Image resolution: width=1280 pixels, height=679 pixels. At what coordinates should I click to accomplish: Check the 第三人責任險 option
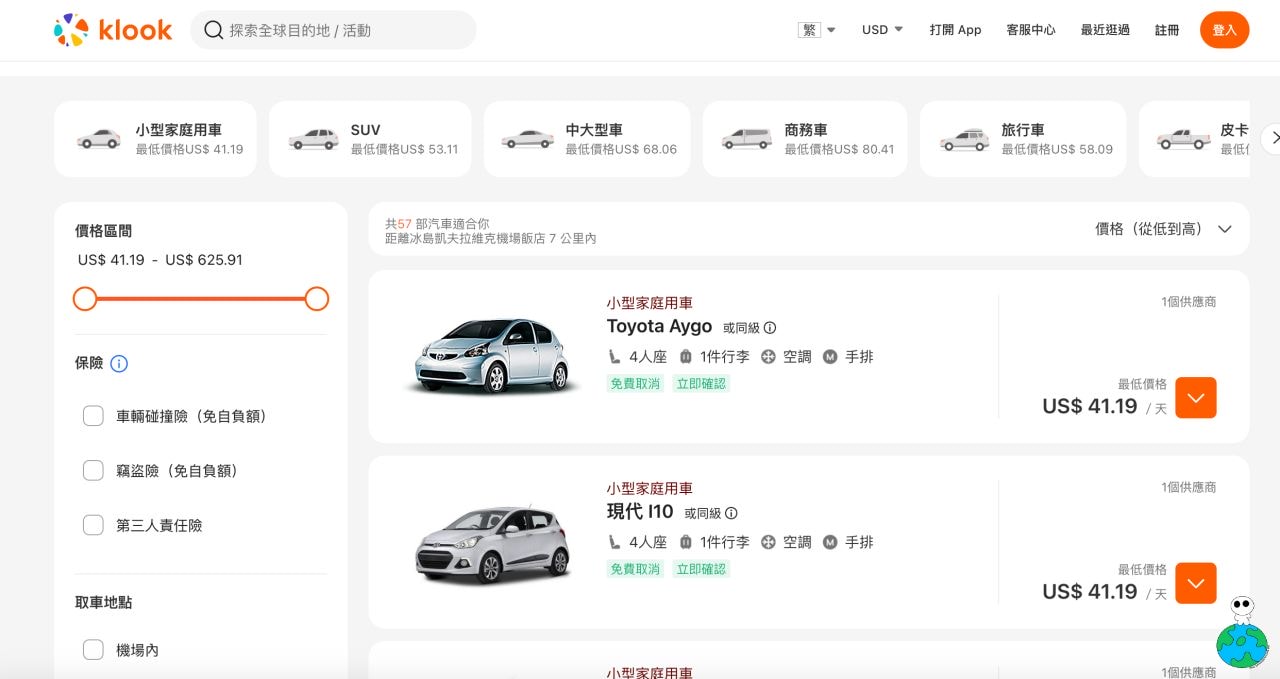tap(93, 525)
